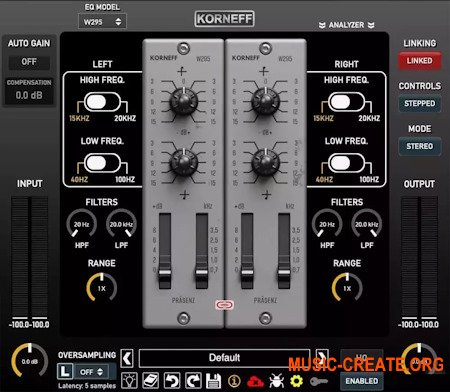Open settings with the yellow gear icon
The height and width of the screenshot is (392, 450).
click(297, 380)
